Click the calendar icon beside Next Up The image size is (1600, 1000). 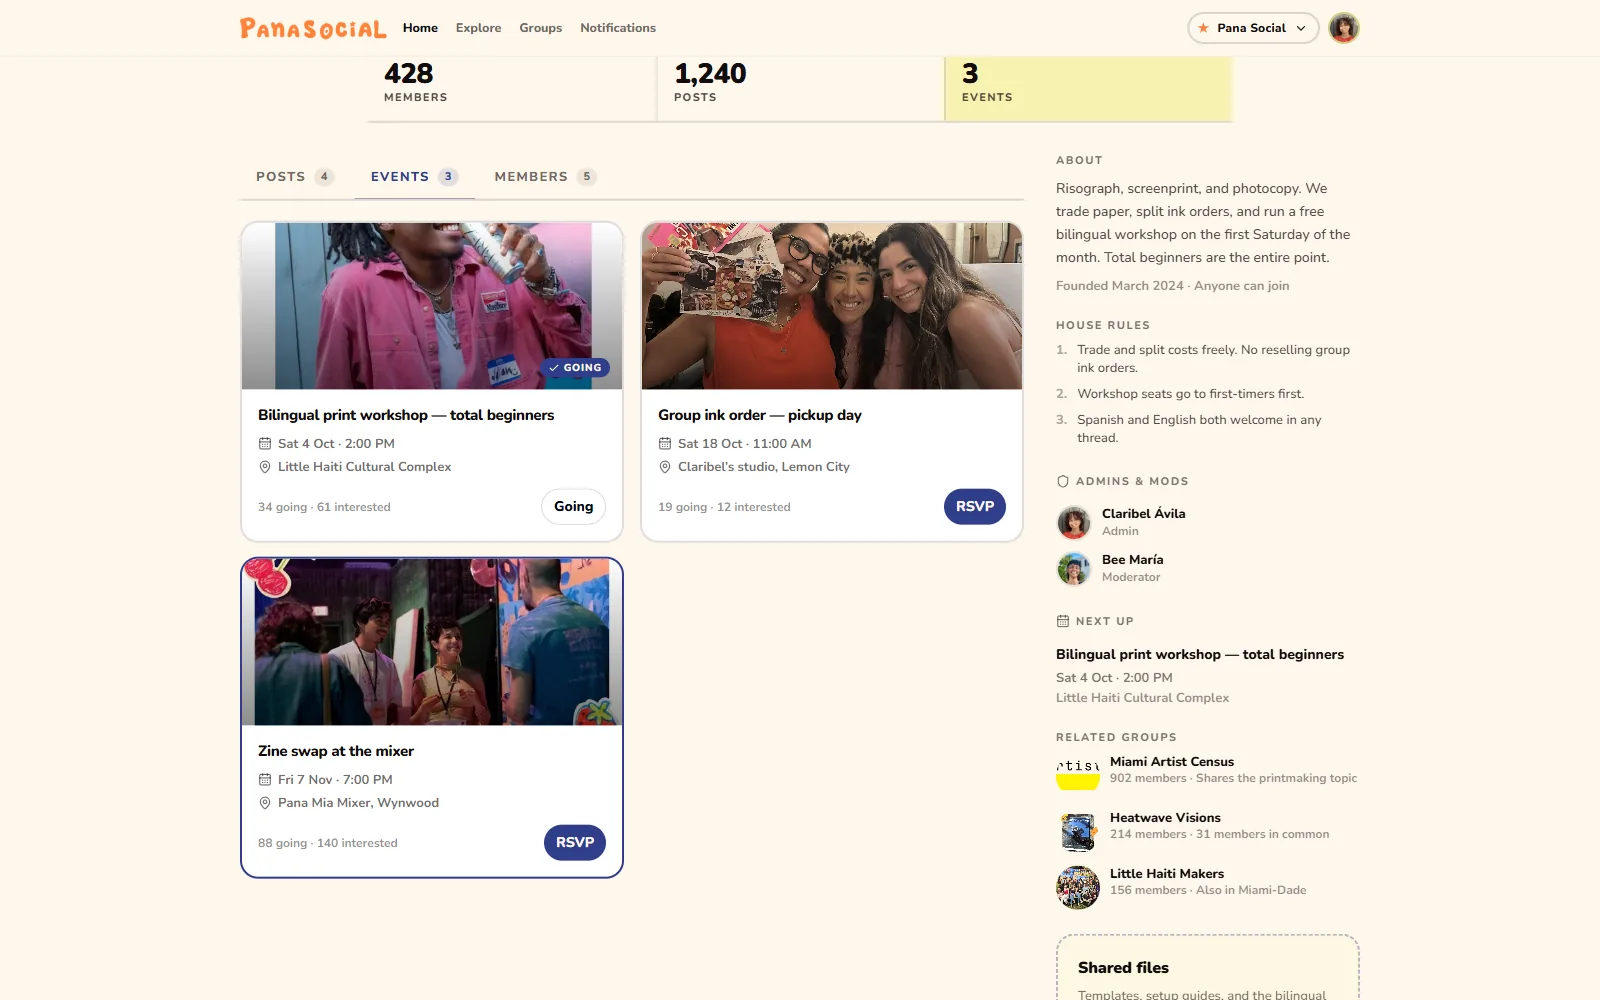[1063, 622]
